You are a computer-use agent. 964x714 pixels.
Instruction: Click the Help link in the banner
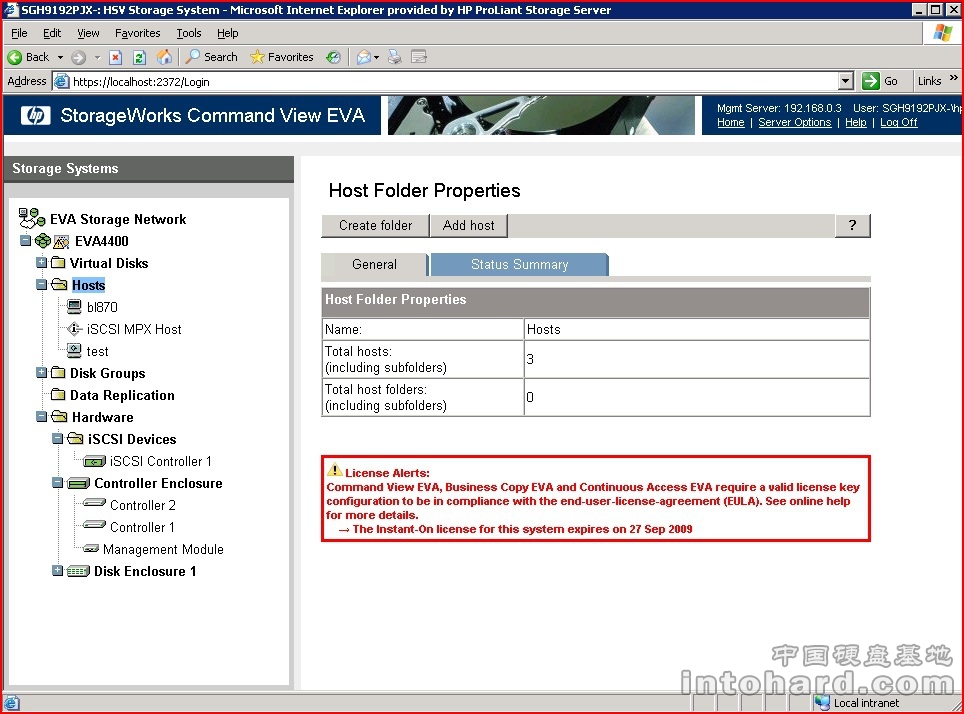(855, 122)
